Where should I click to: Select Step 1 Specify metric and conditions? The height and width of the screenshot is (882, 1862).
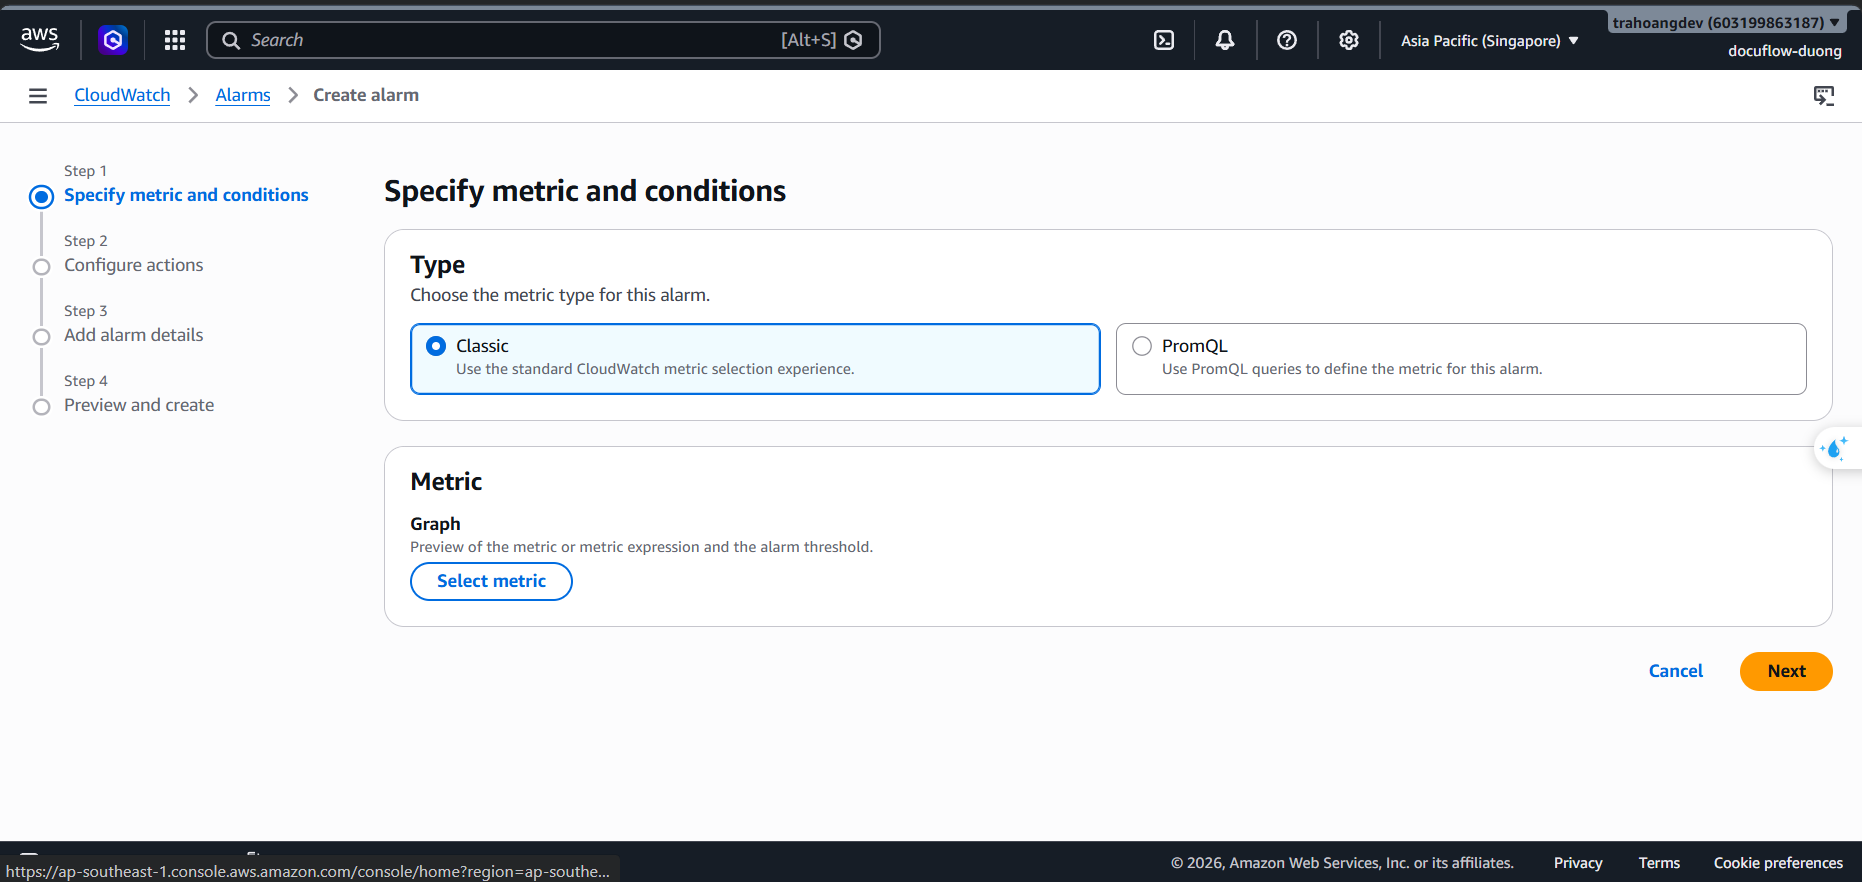186,195
